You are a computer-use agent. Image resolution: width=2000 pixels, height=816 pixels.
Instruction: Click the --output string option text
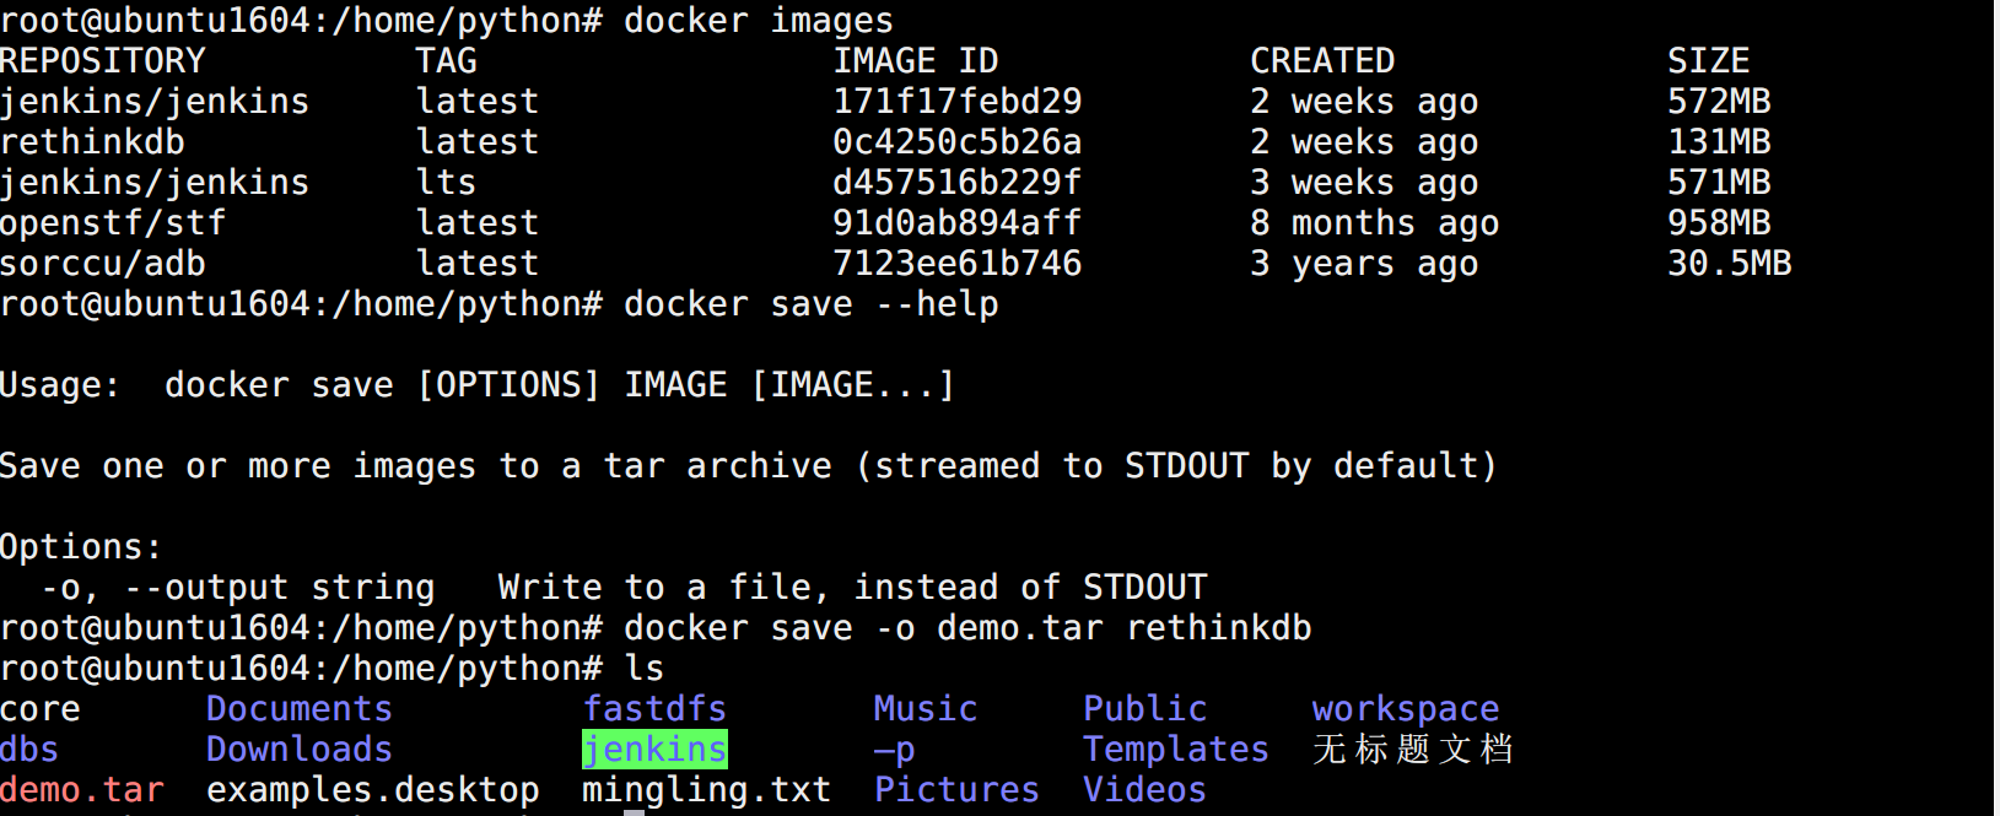tap(280, 588)
